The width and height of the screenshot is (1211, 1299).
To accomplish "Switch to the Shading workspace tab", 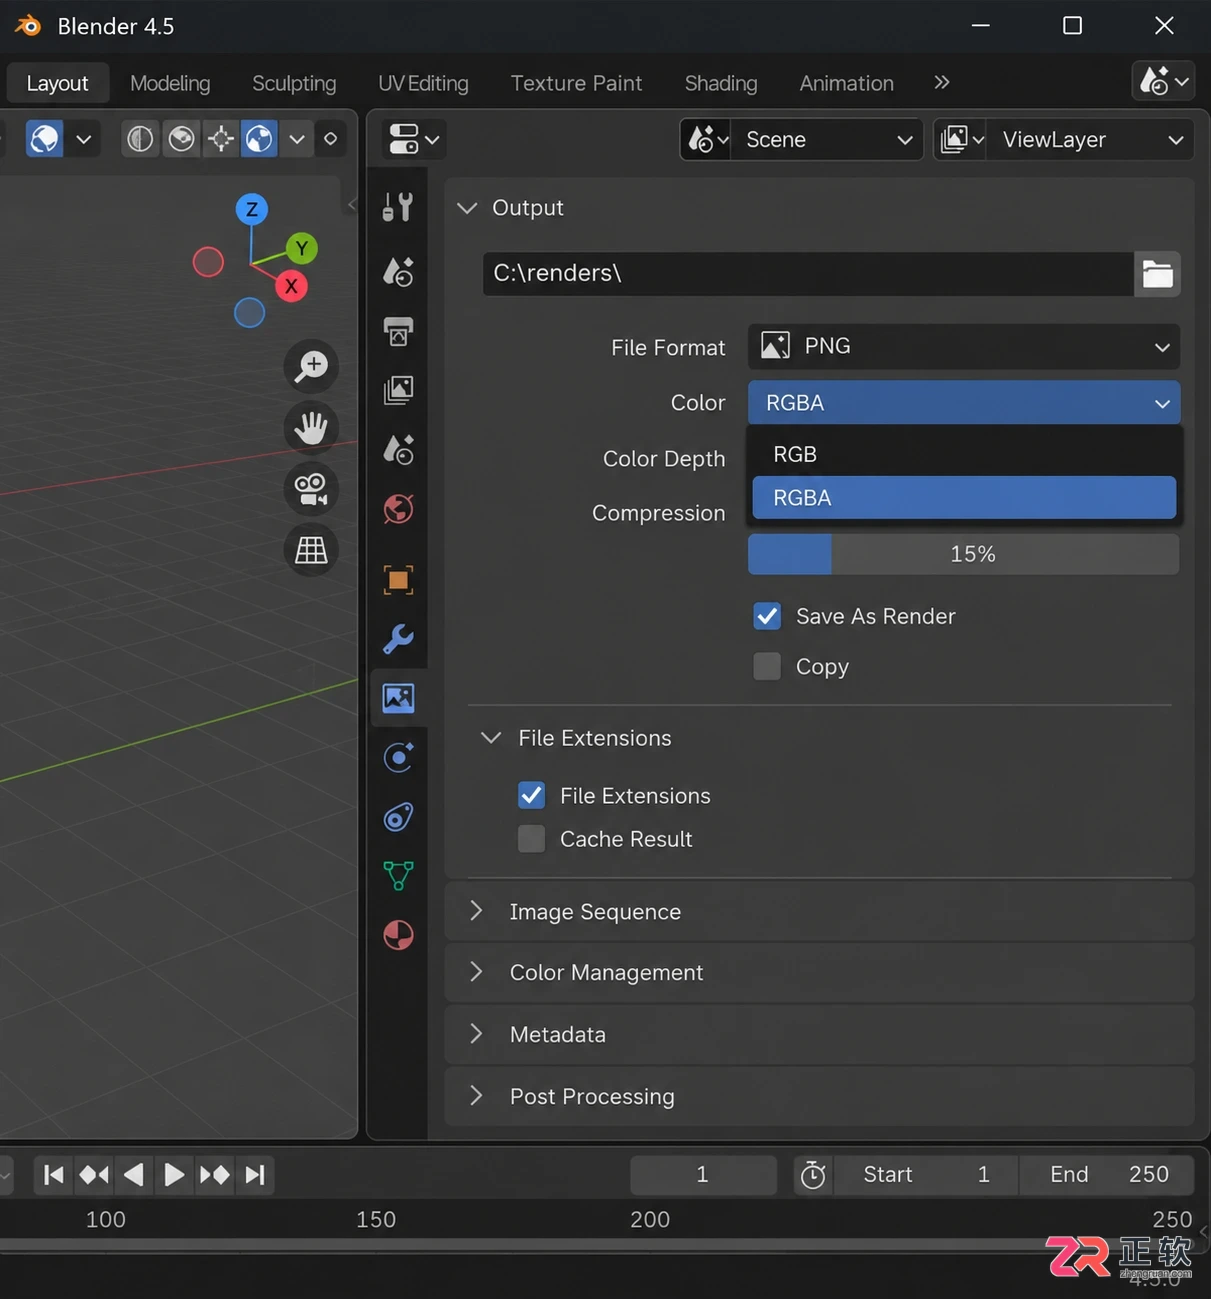I will (721, 83).
